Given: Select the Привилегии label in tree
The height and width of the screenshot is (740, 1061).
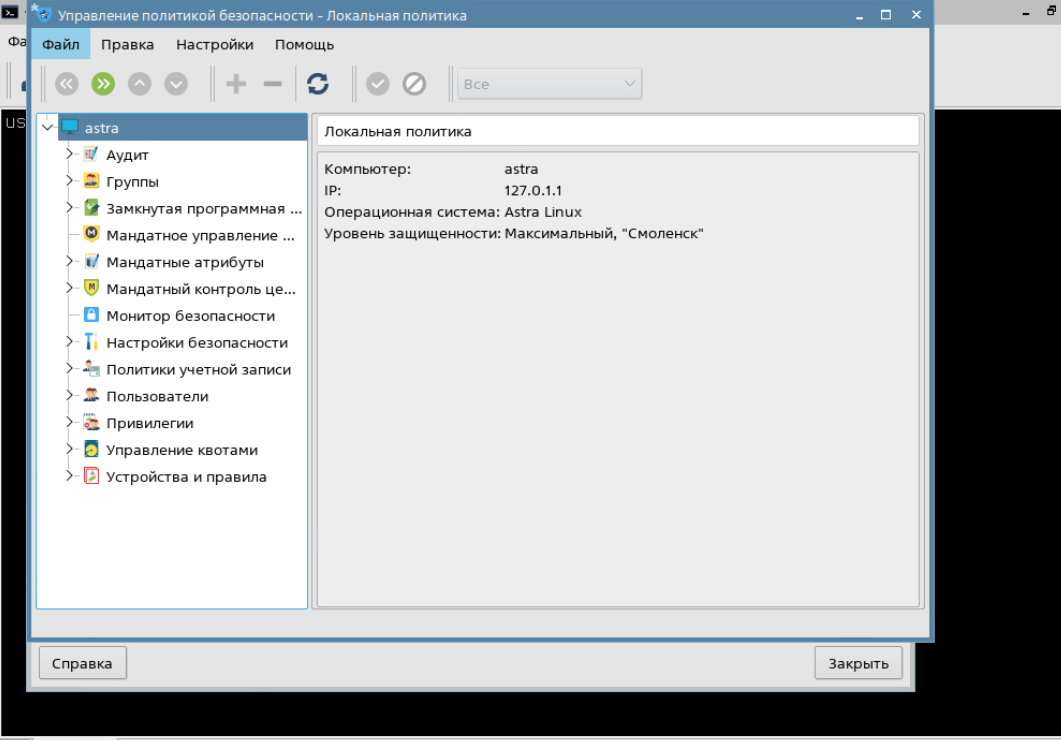Looking at the screenshot, I should [150, 423].
